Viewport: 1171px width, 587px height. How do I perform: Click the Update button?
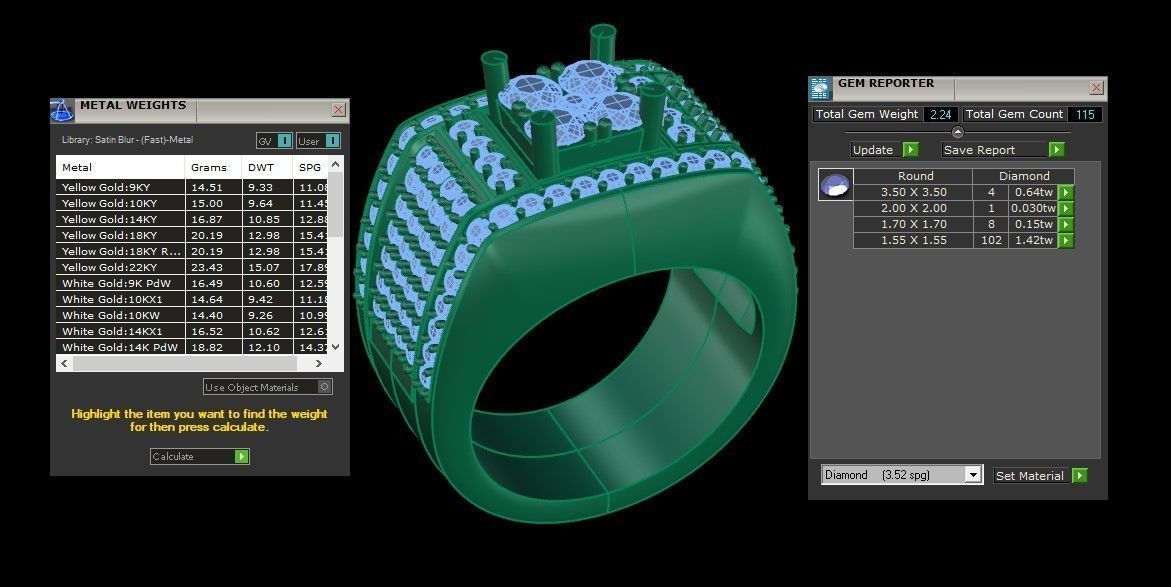point(885,149)
